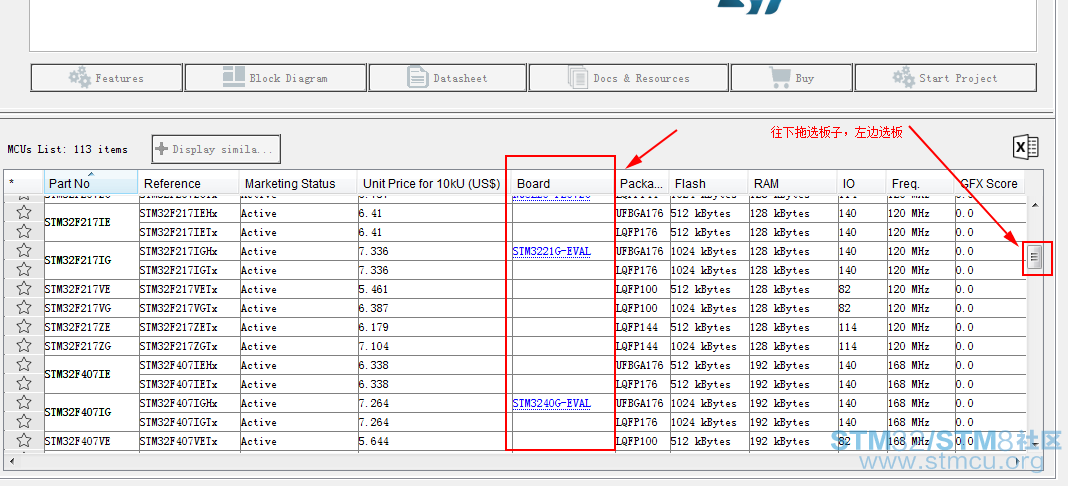This screenshot has width=1068, height=486.
Task: Sort by the Part No column header
Action: pos(91,183)
